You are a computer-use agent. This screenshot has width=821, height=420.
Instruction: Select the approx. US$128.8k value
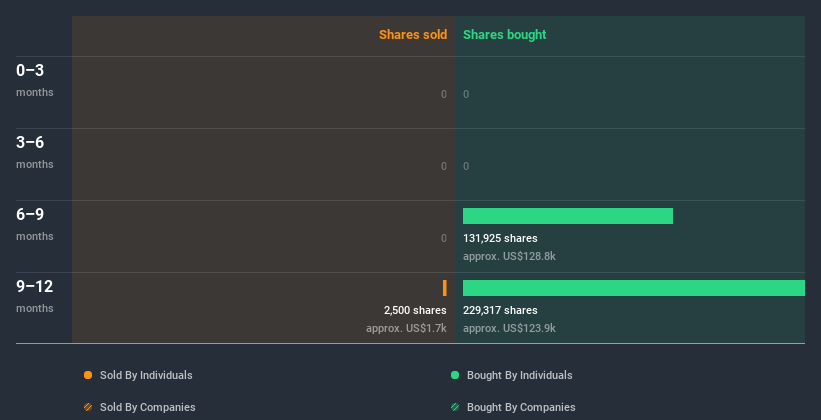tap(509, 257)
